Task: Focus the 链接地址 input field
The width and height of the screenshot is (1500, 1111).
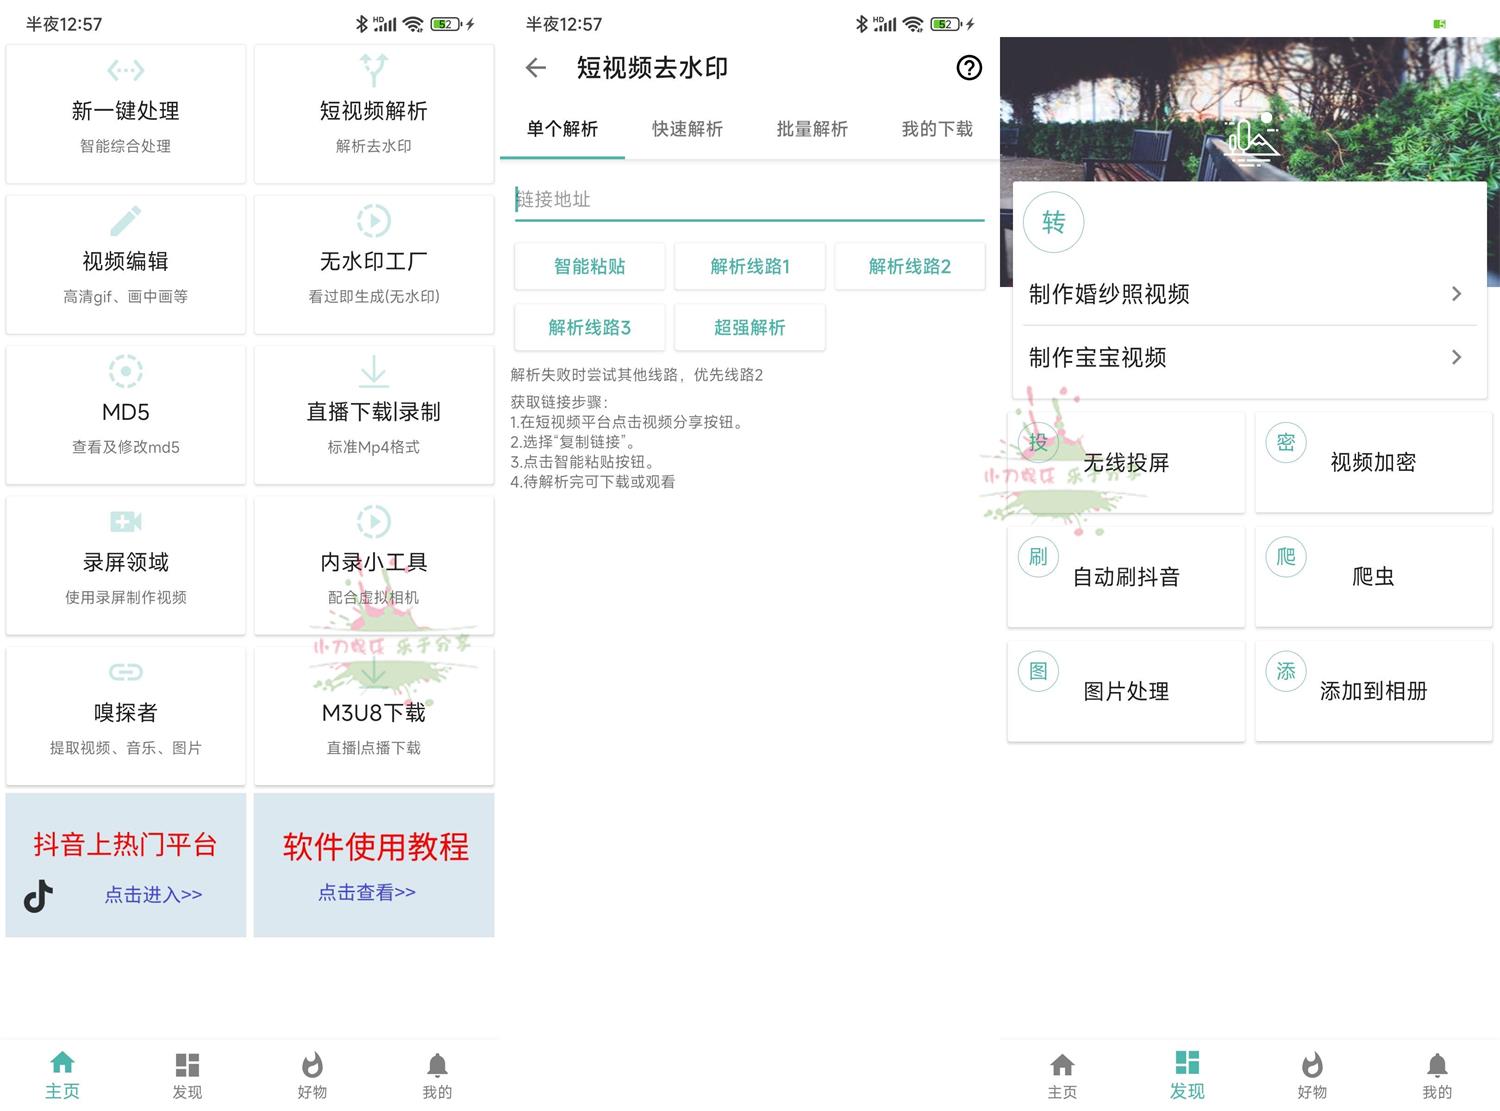Action: pos(750,199)
